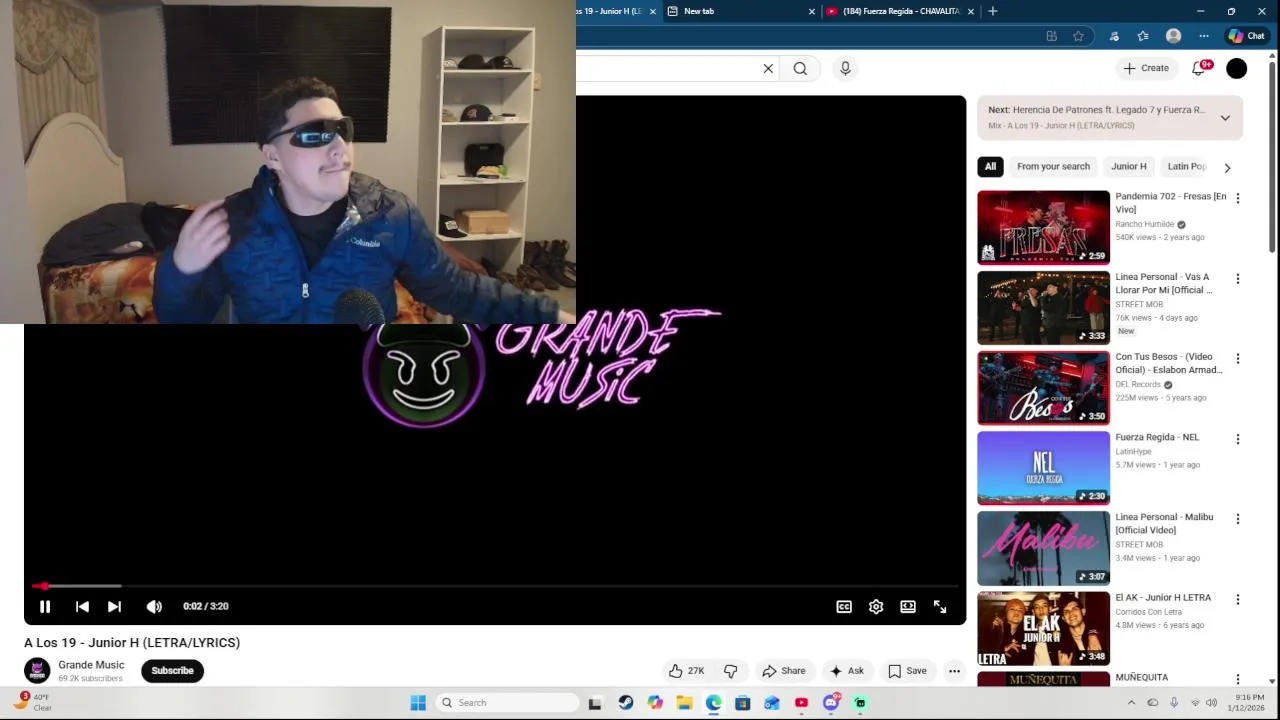Open options for Linea Personal - Malibu video
1280x720 pixels.
1238,518
